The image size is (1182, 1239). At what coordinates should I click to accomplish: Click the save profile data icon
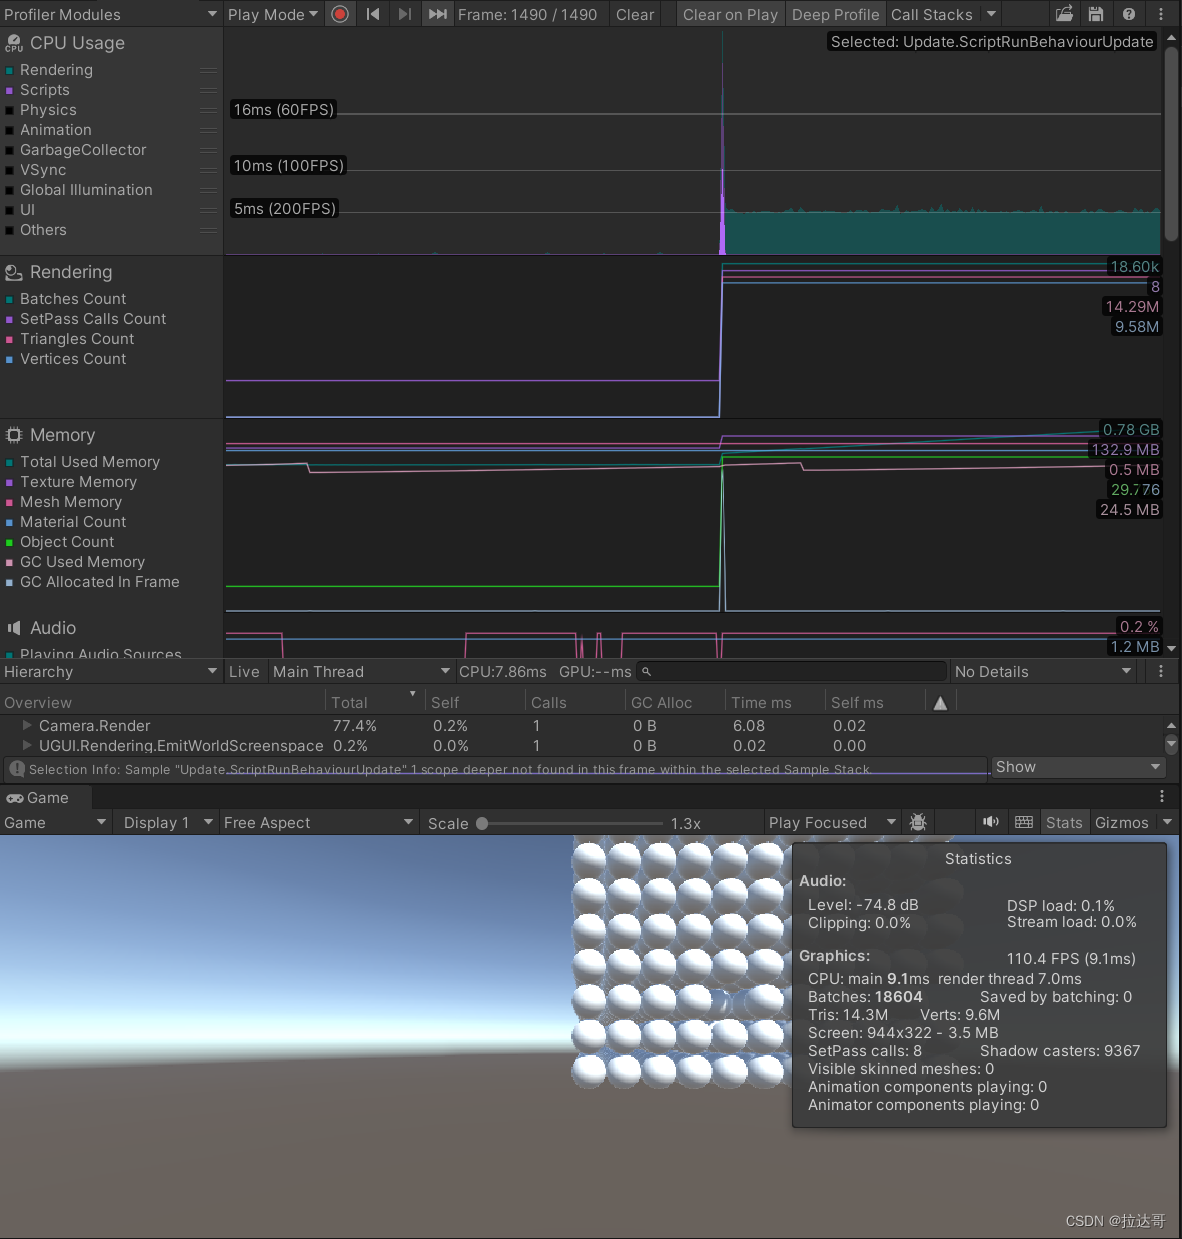tap(1096, 14)
